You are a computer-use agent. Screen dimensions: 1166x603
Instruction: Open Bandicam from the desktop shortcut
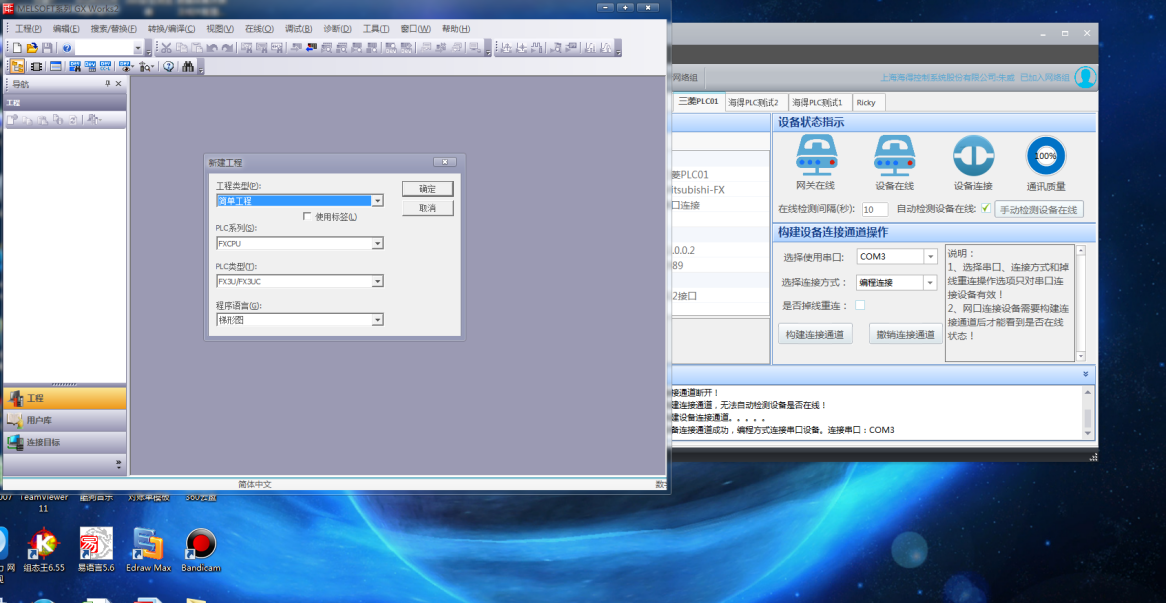(201, 545)
